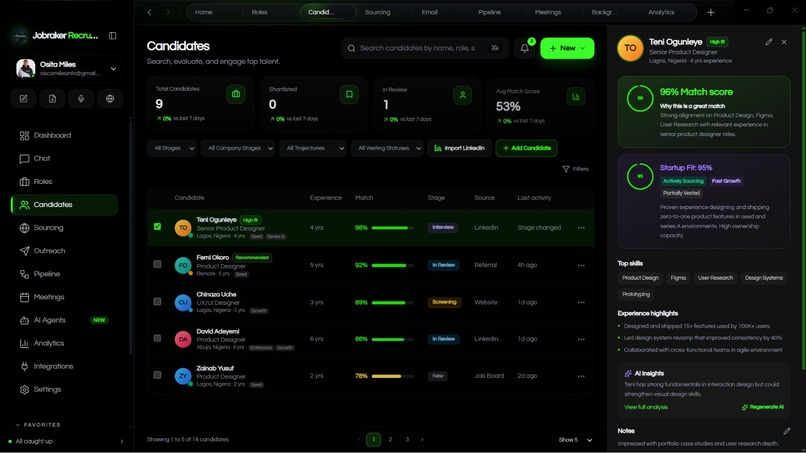Open more options for Chinaza Uche row

pyautogui.click(x=581, y=302)
